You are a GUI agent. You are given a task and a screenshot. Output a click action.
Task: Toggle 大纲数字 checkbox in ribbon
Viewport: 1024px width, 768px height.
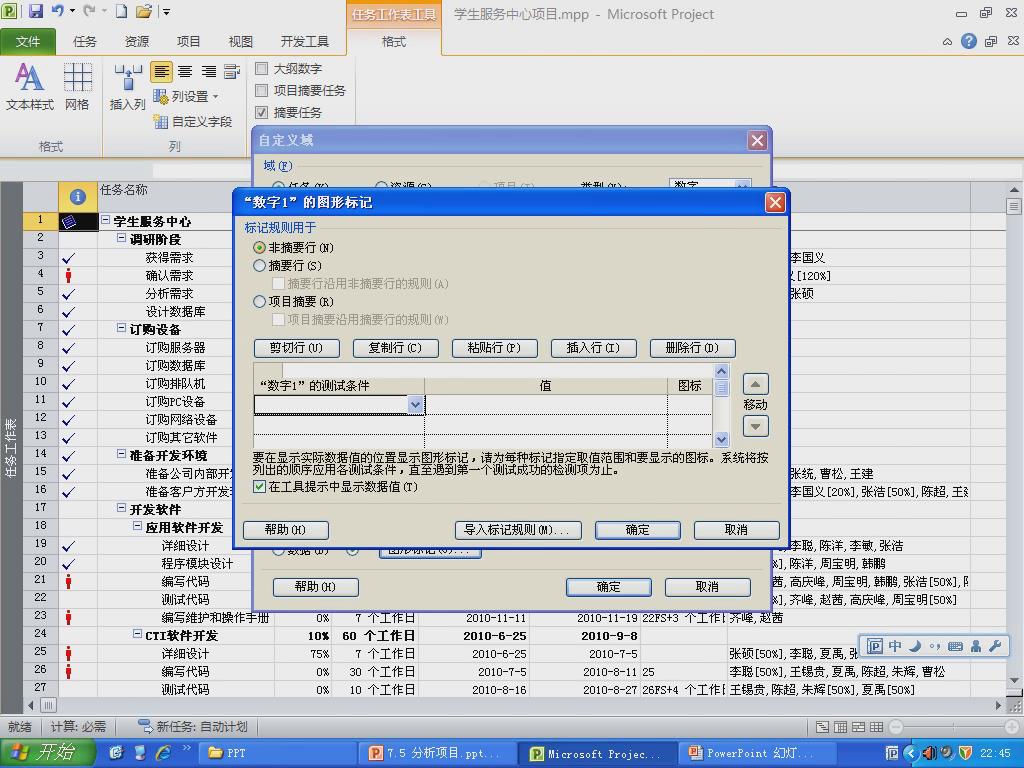click(x=261, y=68)
